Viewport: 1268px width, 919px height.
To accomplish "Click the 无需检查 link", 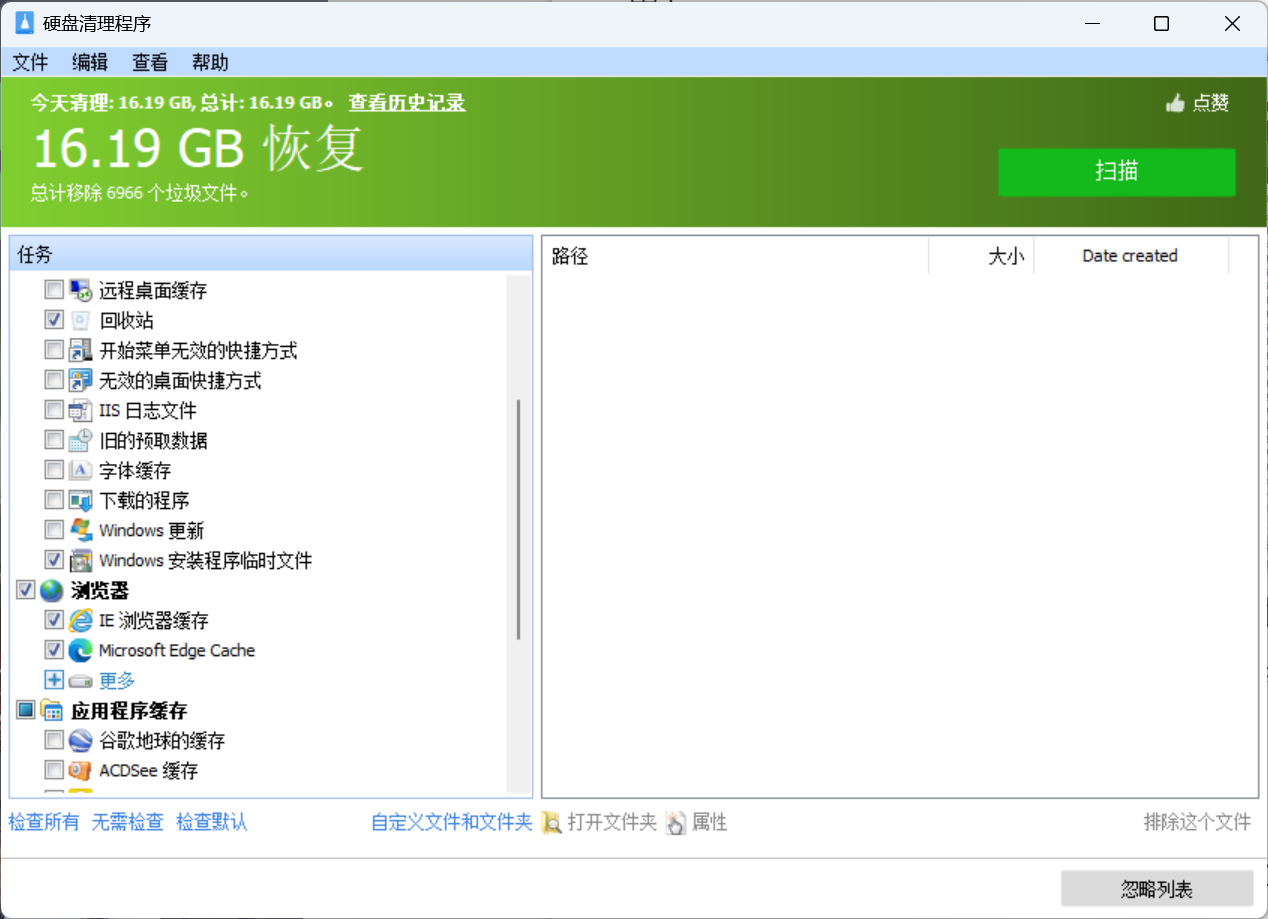I will 128,823.
